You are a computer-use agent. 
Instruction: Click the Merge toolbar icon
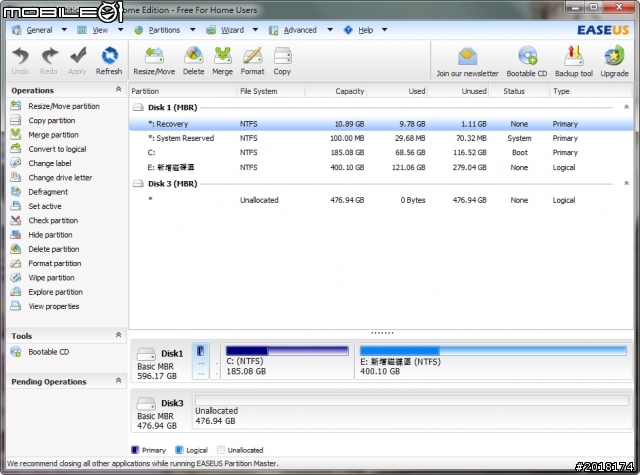tap(222, 60)
